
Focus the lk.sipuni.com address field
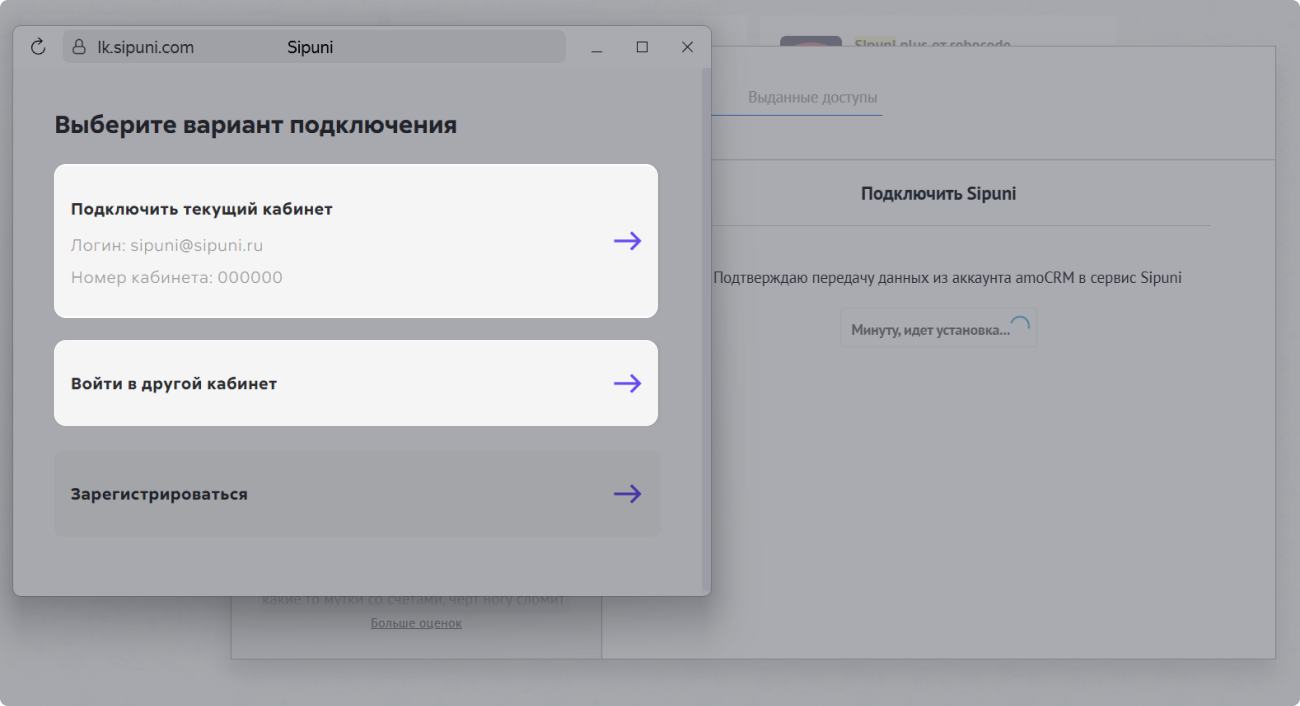tap(314, 47)
